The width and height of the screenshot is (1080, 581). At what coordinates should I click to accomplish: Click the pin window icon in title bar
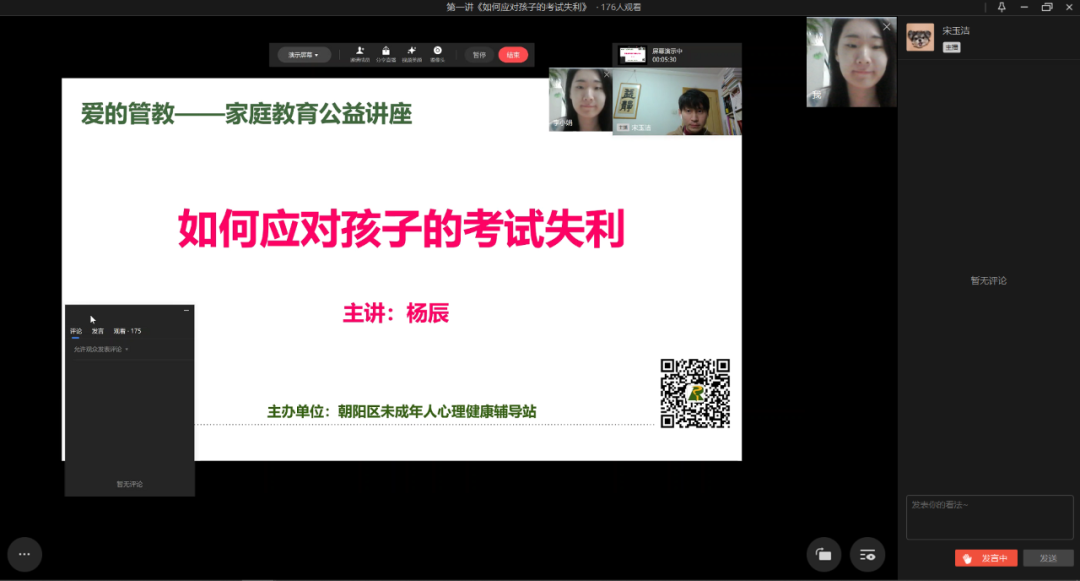[x=1002, y=7]
